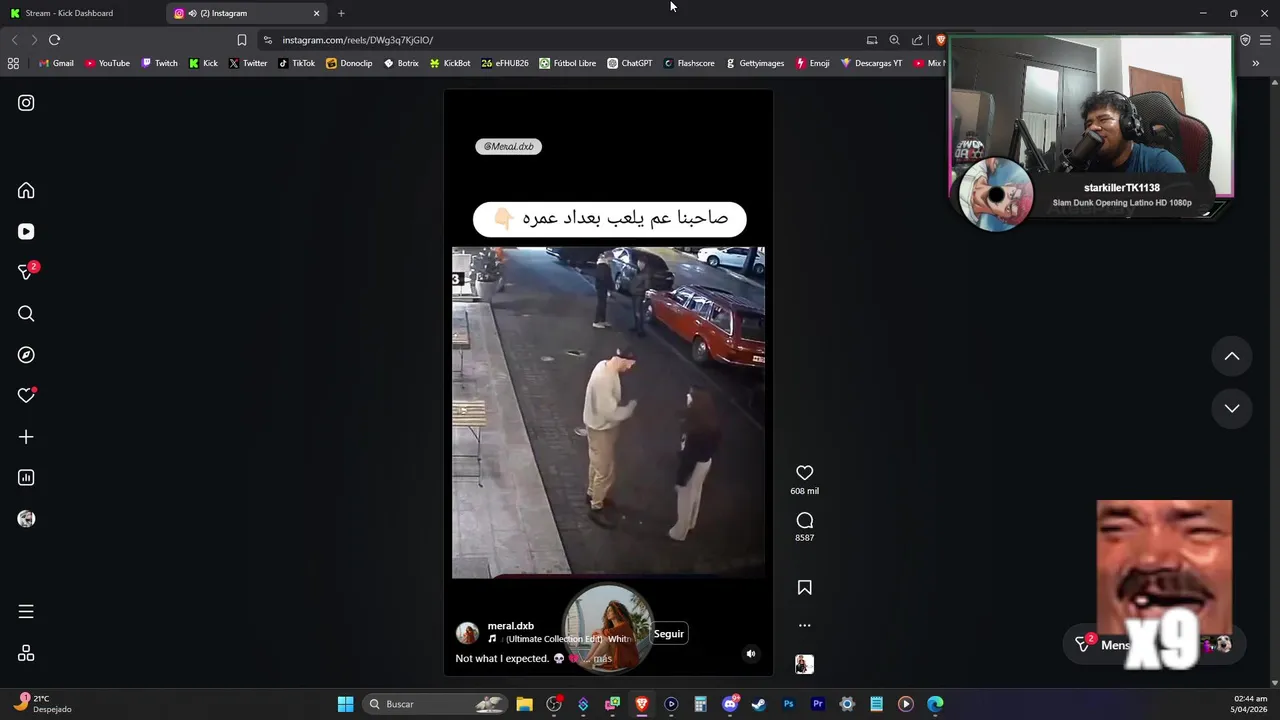Click the reel video to pause
Image resolution: width=1280 pixels, height=720 pixels.
click(x=608, y=412)
